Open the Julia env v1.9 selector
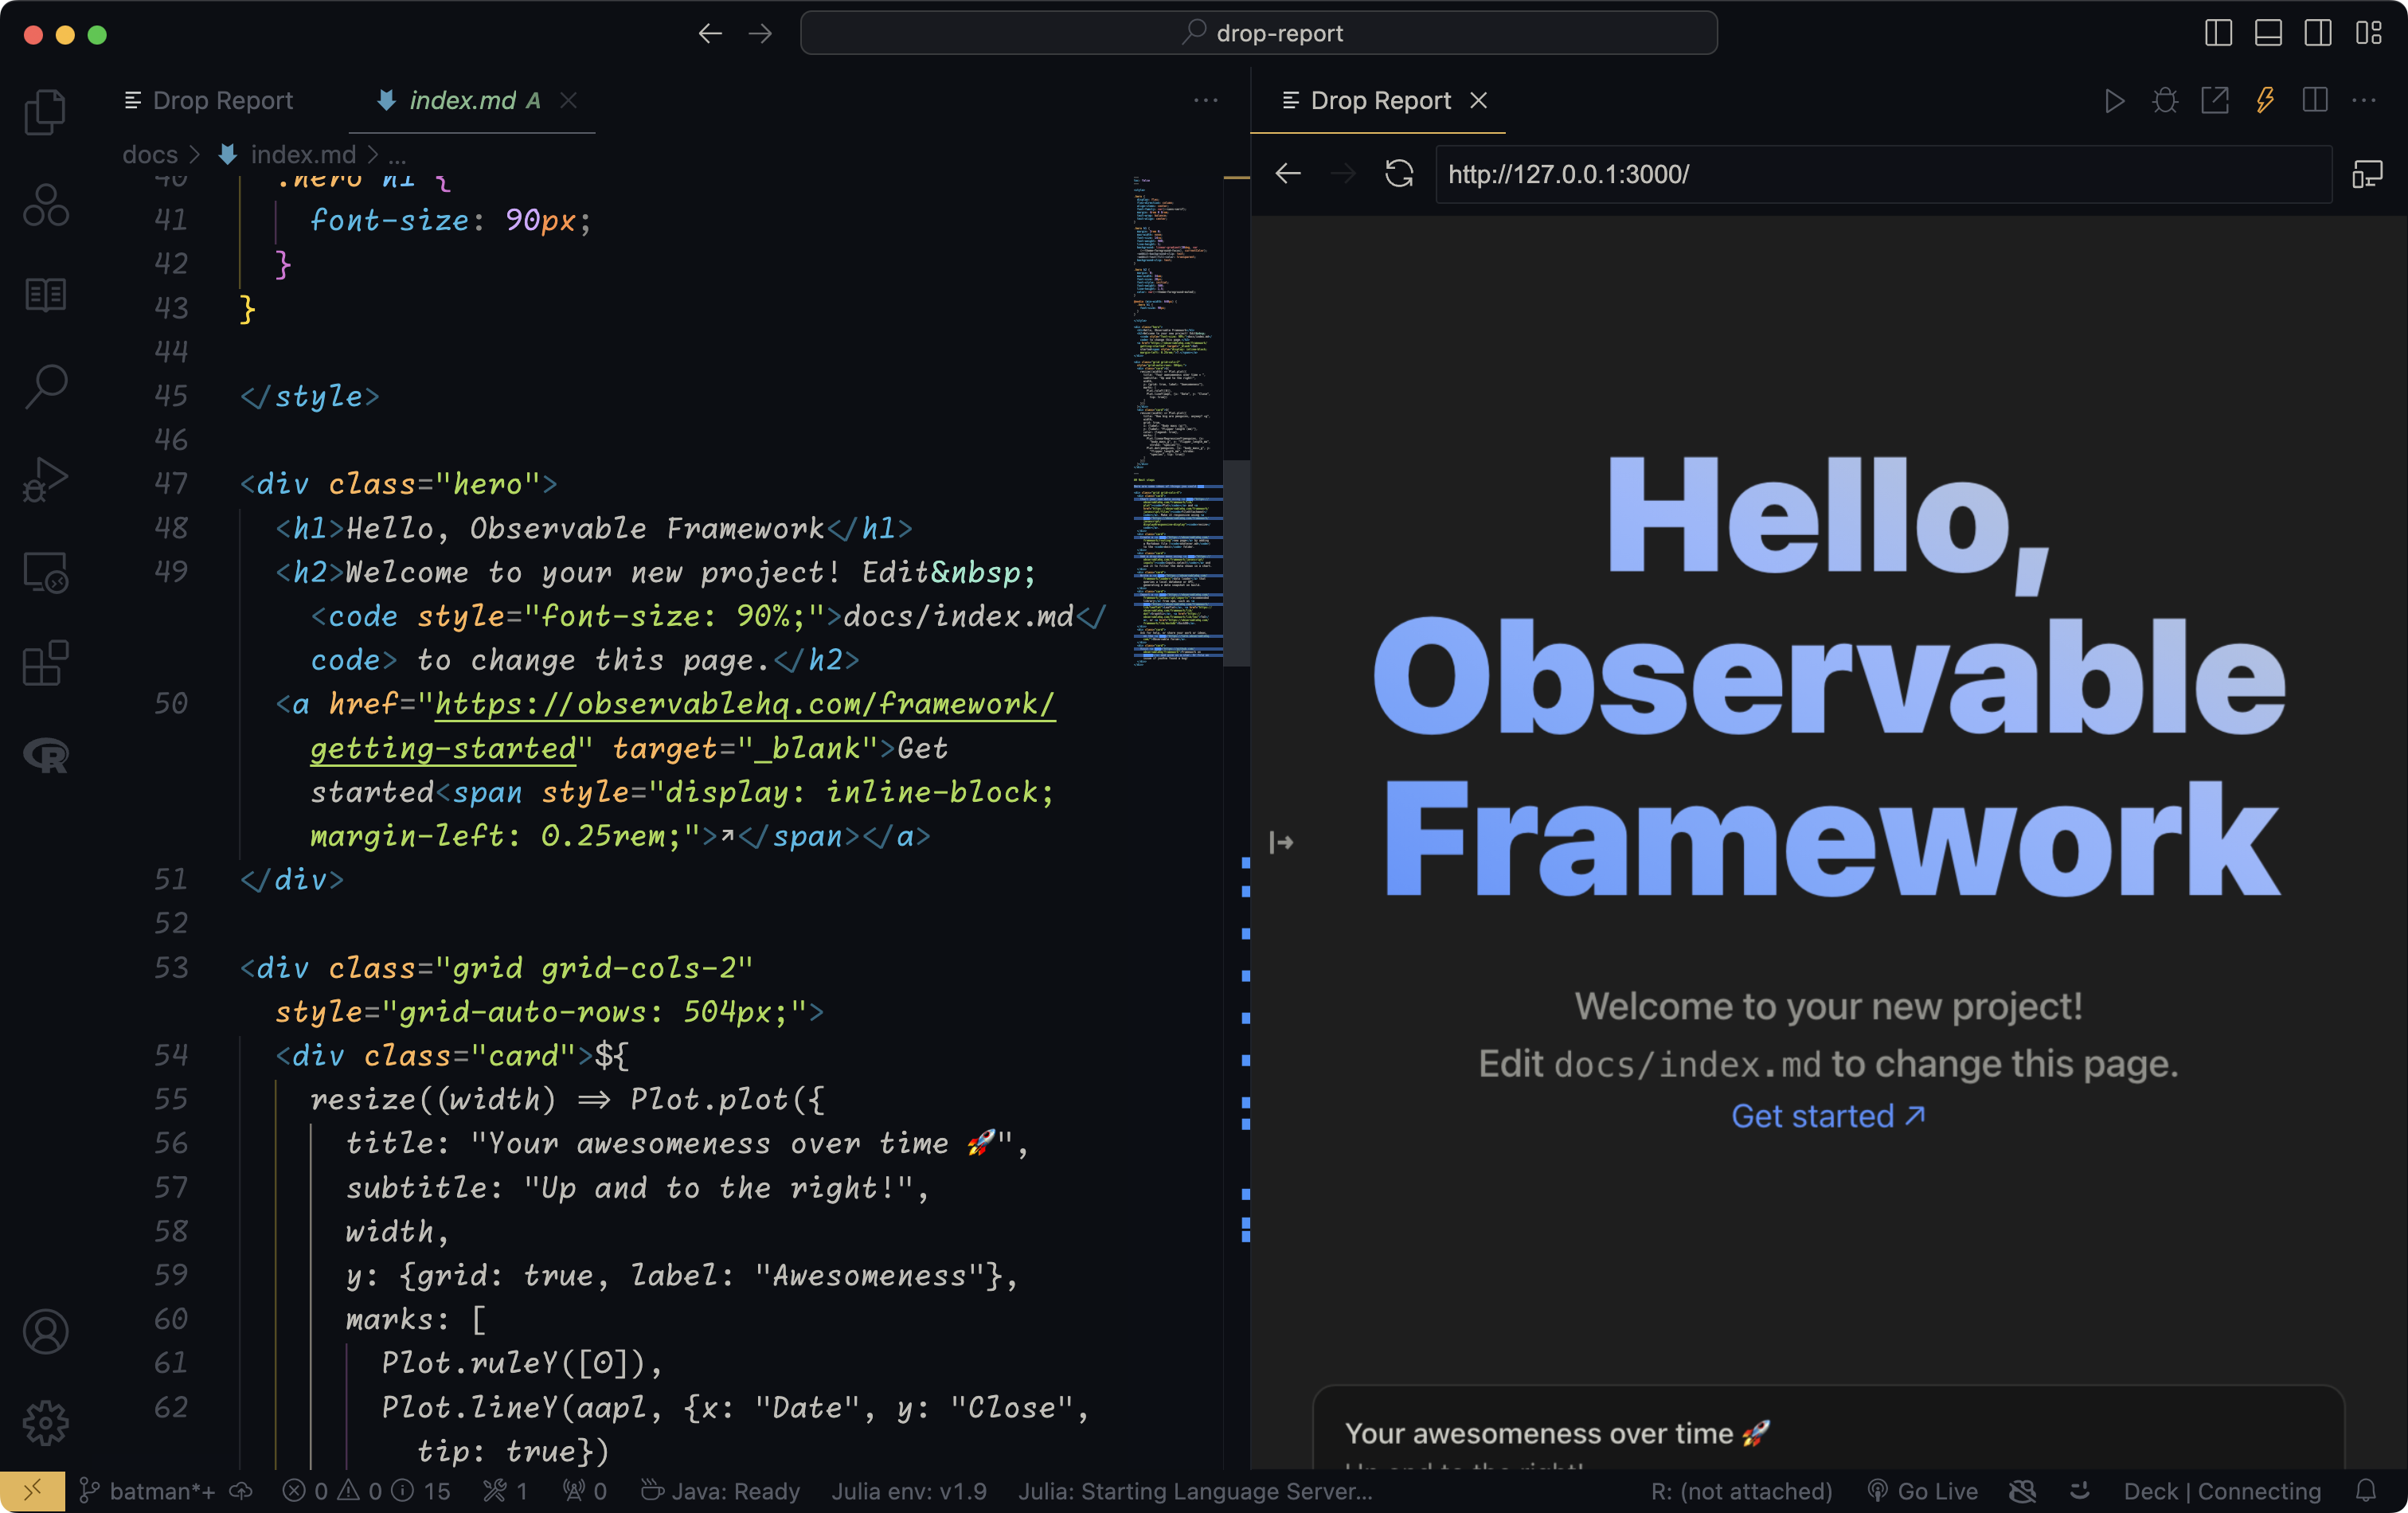2408x1513 pixels. 908,1490
